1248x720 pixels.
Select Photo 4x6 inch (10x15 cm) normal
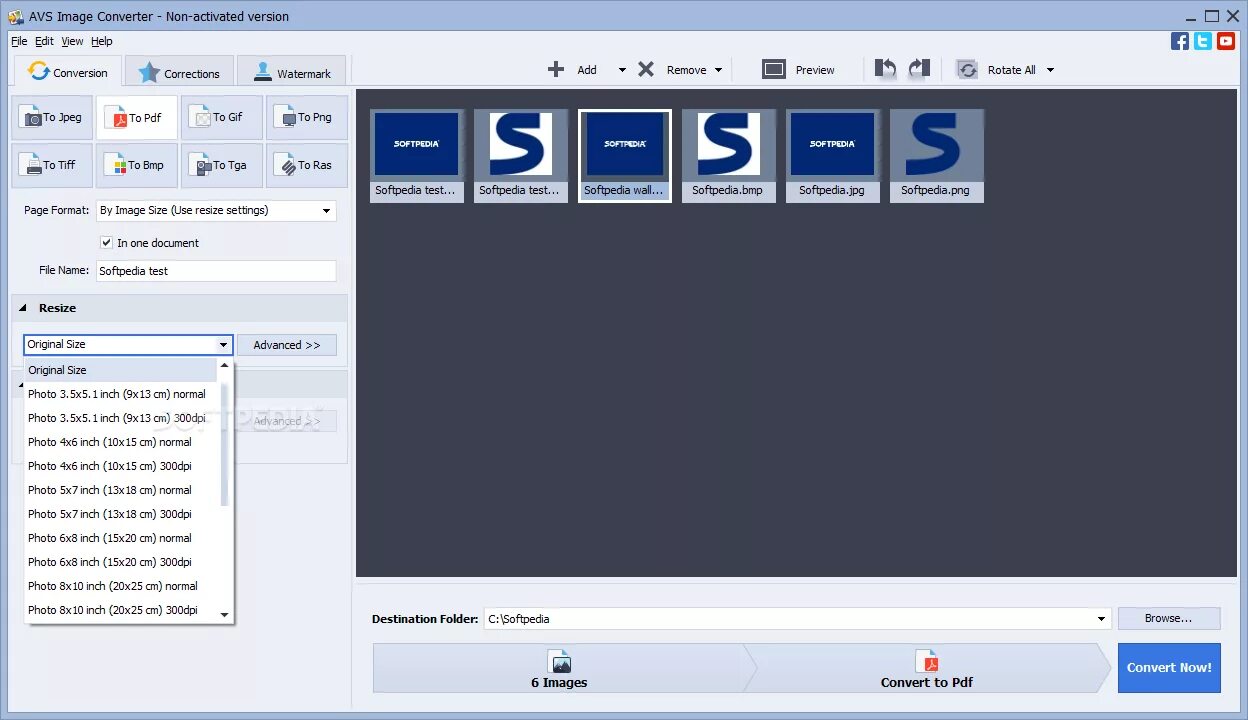tap(121, 442)
